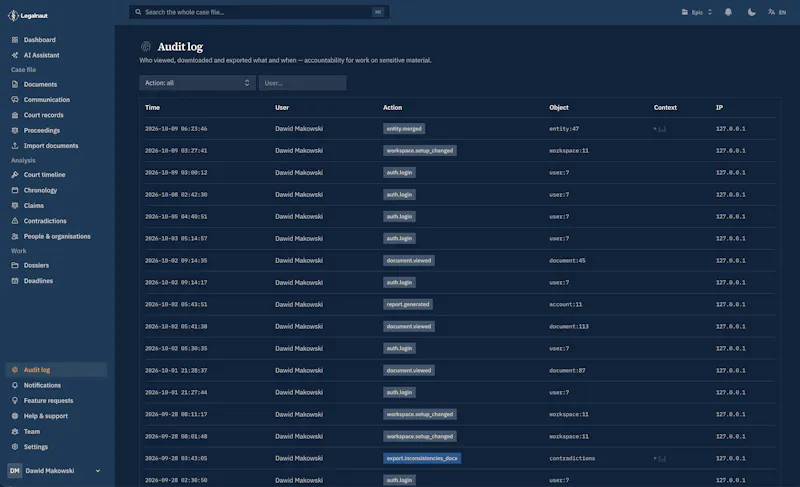Open the EN language selector
Viewport: 800px width, 487px height.
[x=777, y=12]
